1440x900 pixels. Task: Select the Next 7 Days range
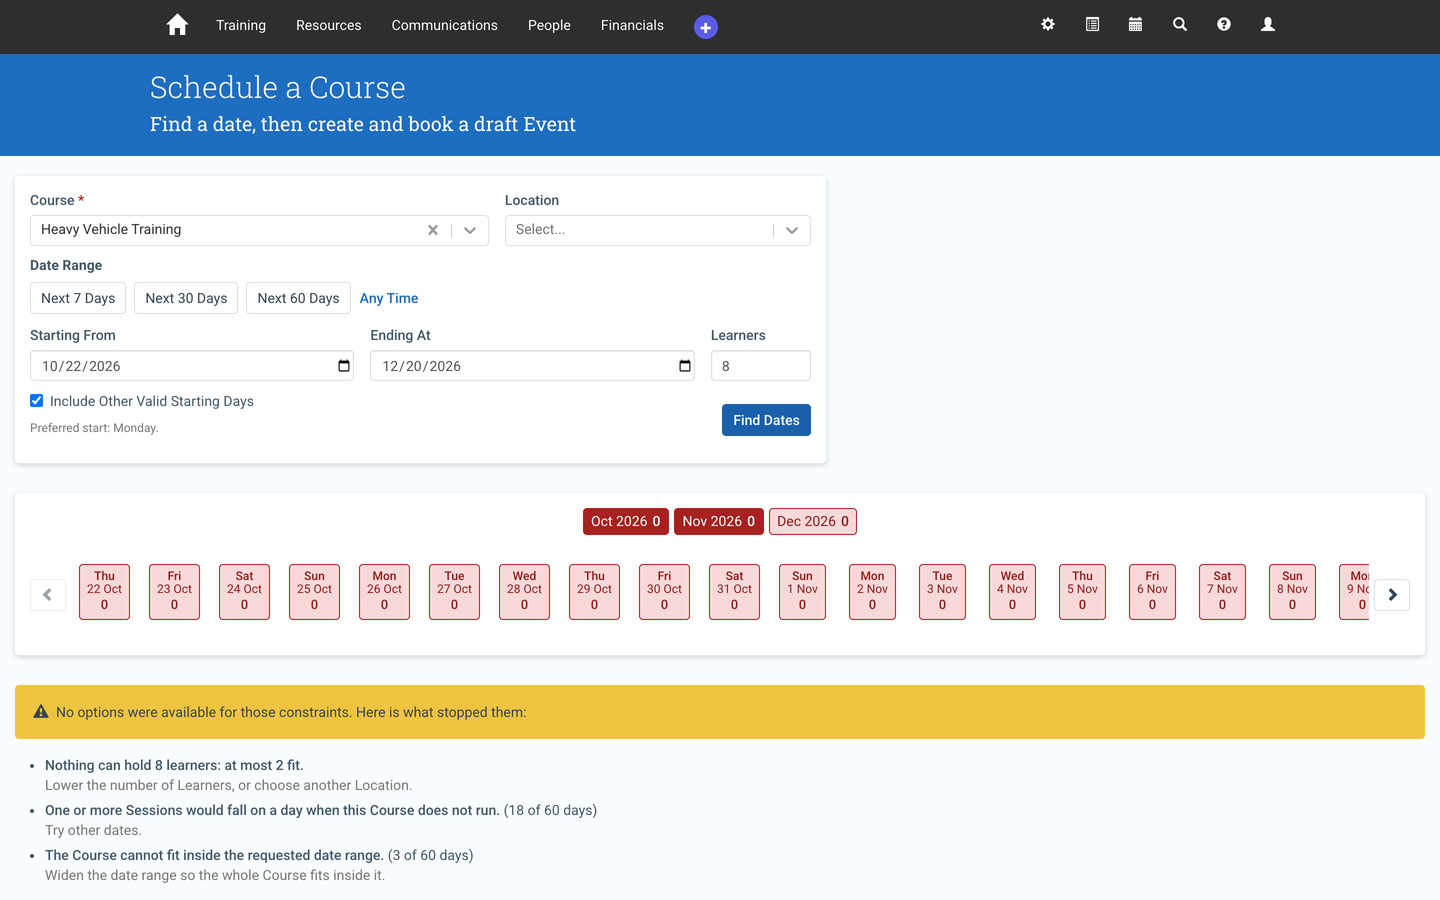coord(78,298)
